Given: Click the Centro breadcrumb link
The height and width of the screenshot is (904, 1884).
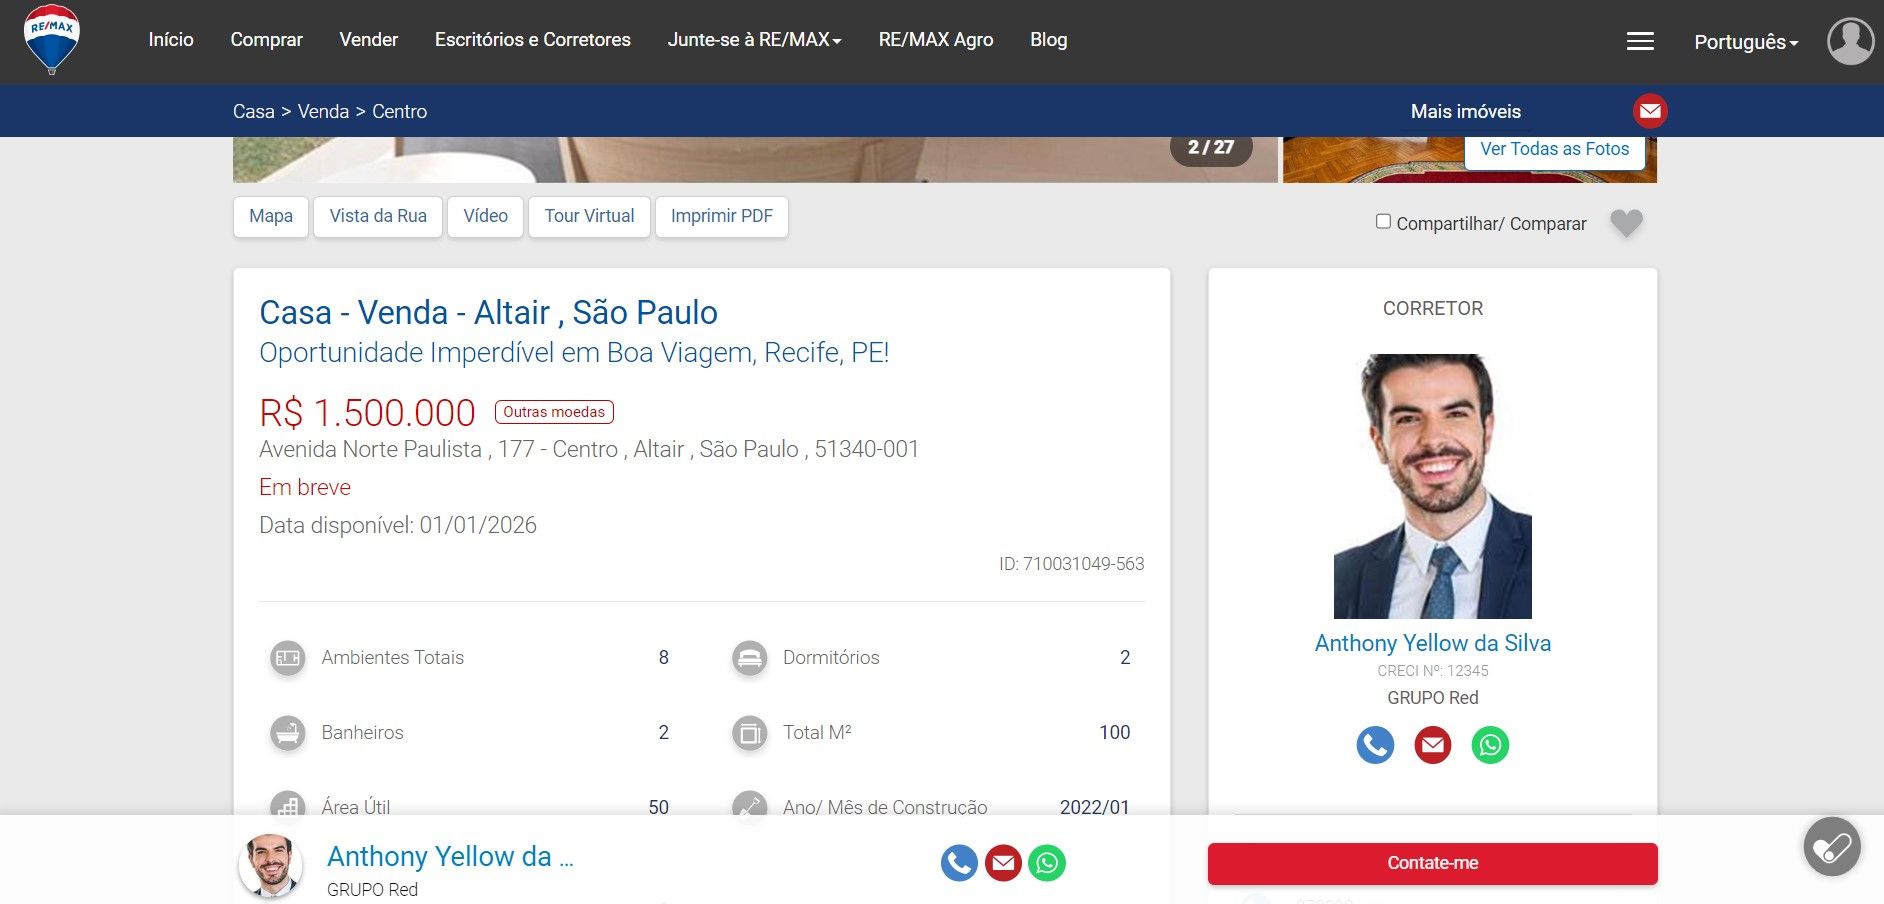Looking at the screenshot, I should click(400, 112).
